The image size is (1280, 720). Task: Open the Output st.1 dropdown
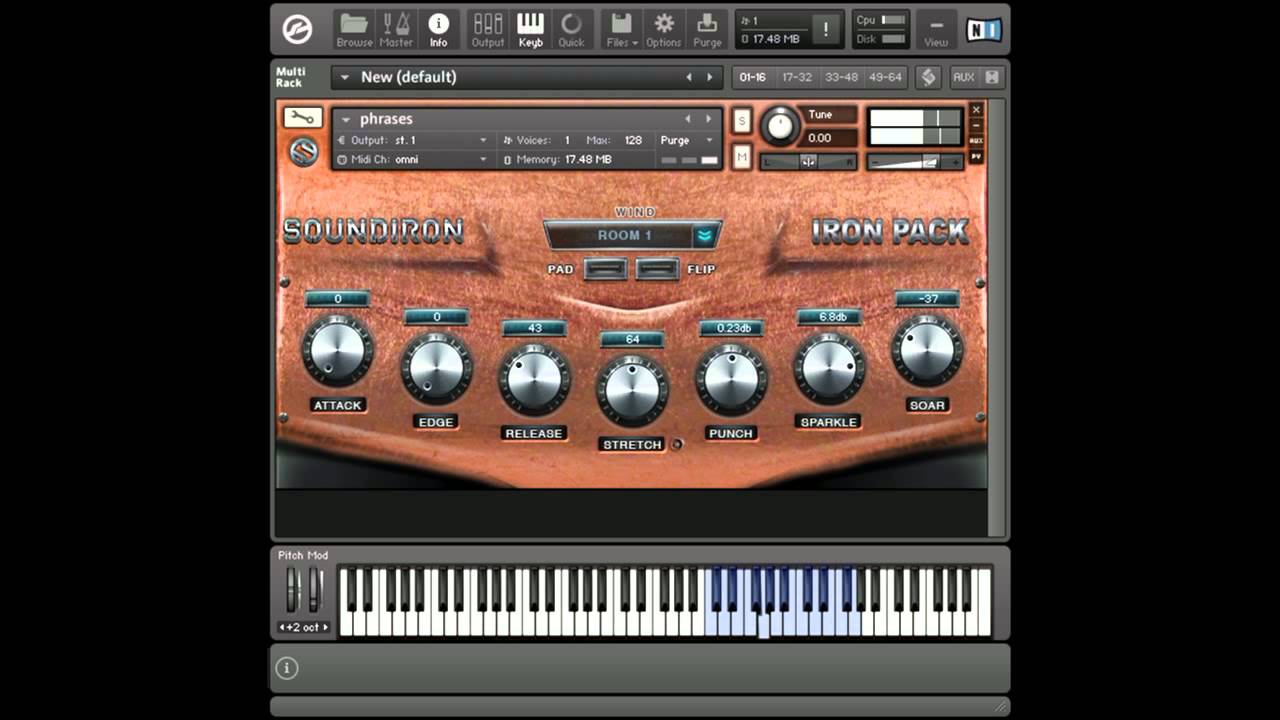[x=413, y=140]
